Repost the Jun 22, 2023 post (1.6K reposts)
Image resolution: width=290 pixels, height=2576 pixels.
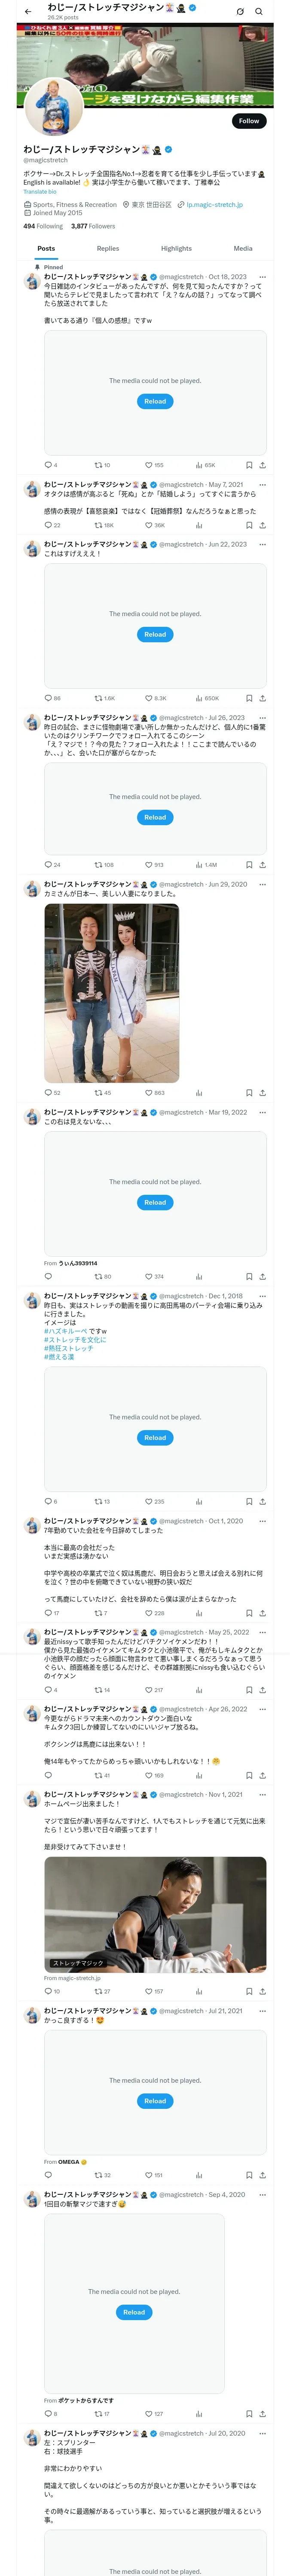[x=104, y=698]
